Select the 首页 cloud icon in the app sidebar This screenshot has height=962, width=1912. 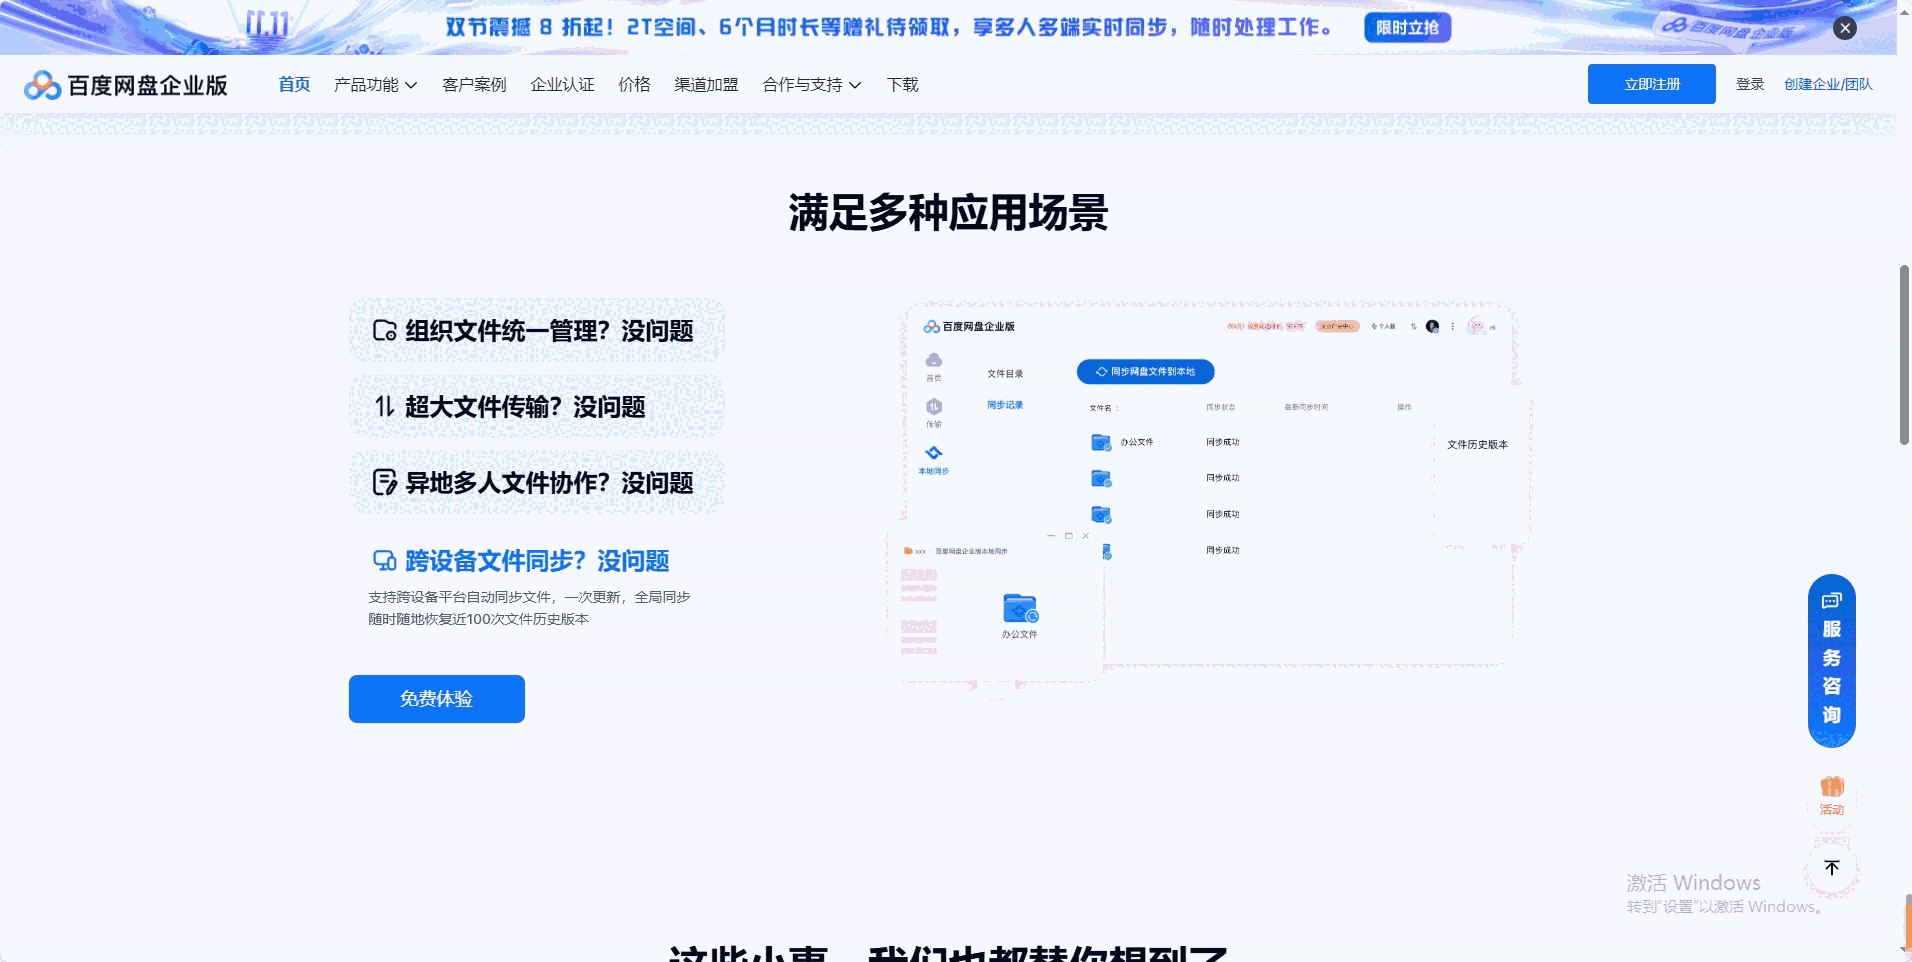coord(934,360)
